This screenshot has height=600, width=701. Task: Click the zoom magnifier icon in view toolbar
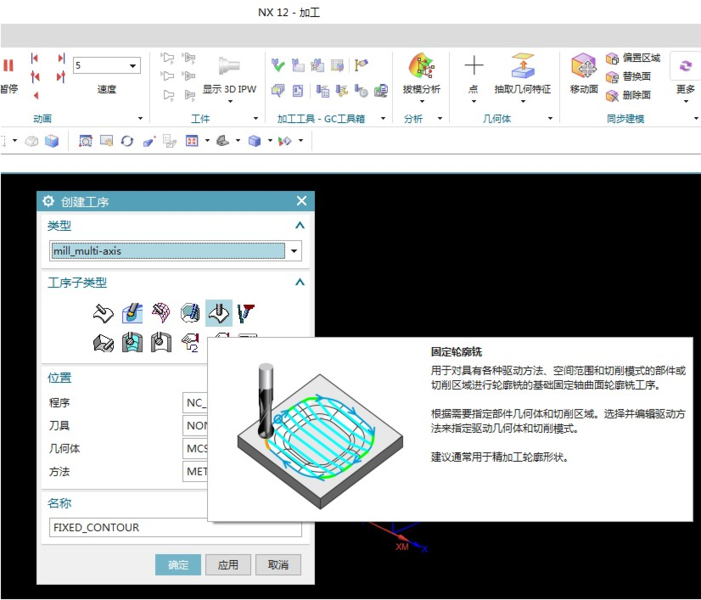85,141
